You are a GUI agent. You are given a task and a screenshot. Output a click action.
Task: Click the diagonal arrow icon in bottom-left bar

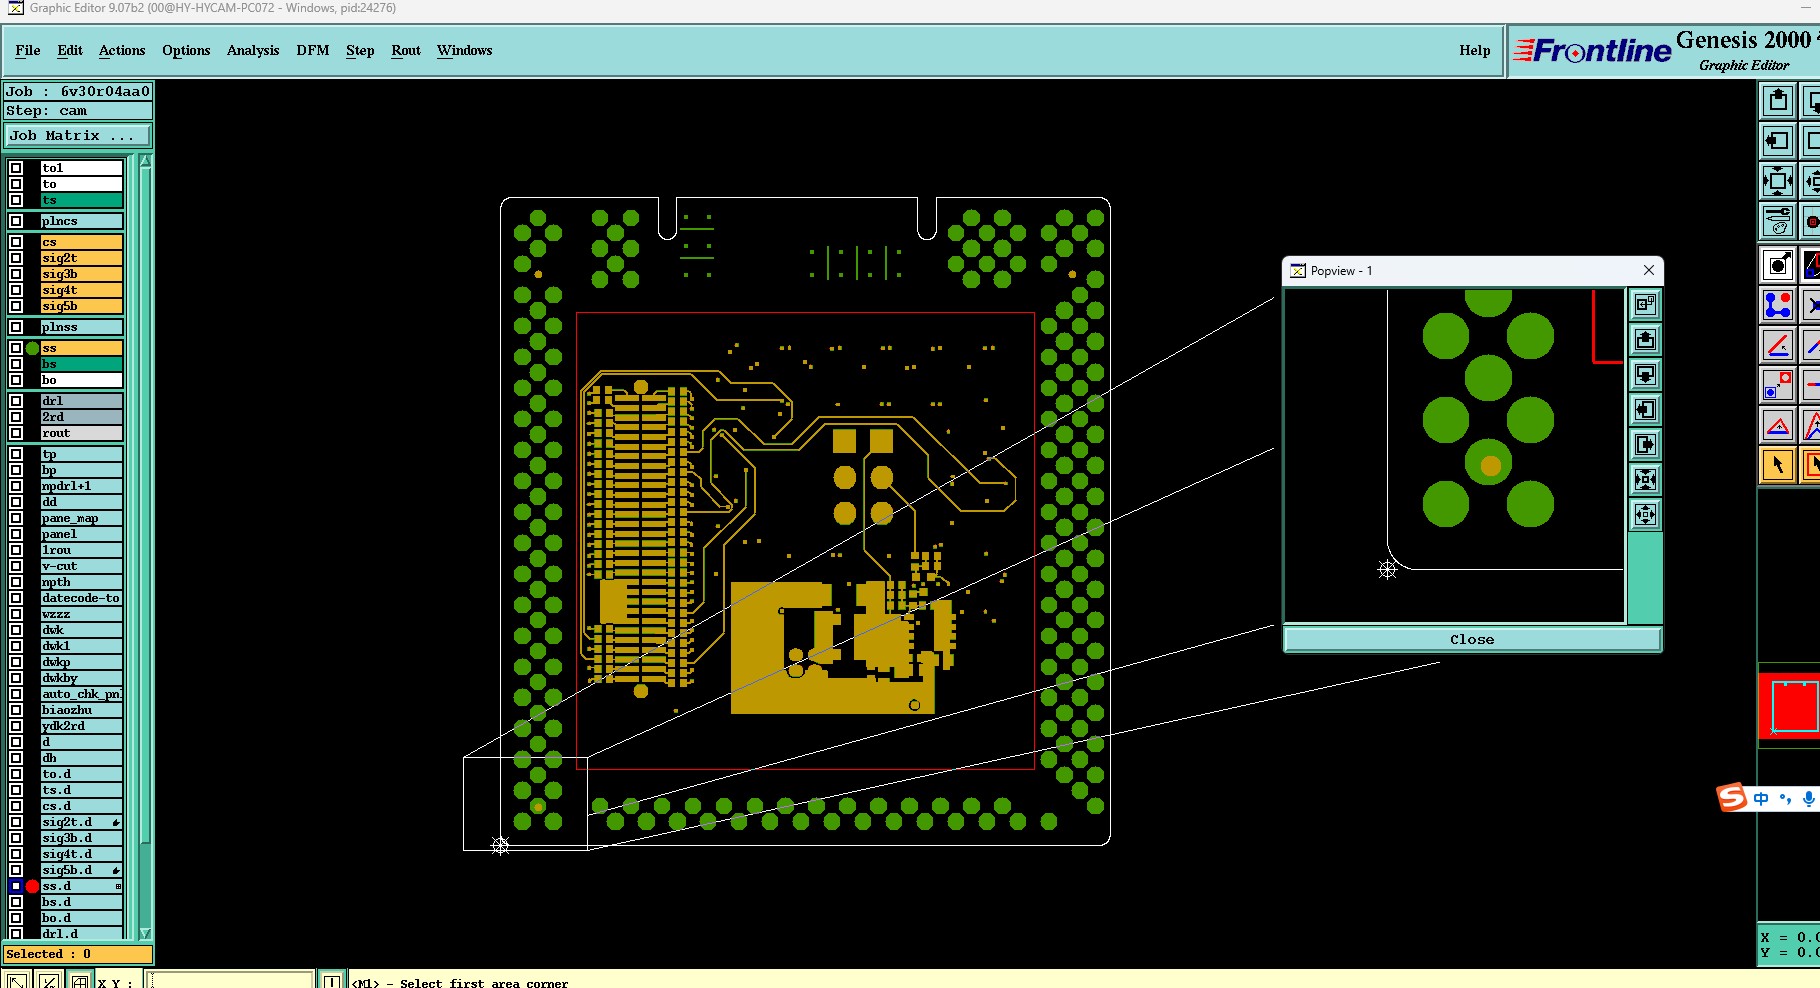16,981
